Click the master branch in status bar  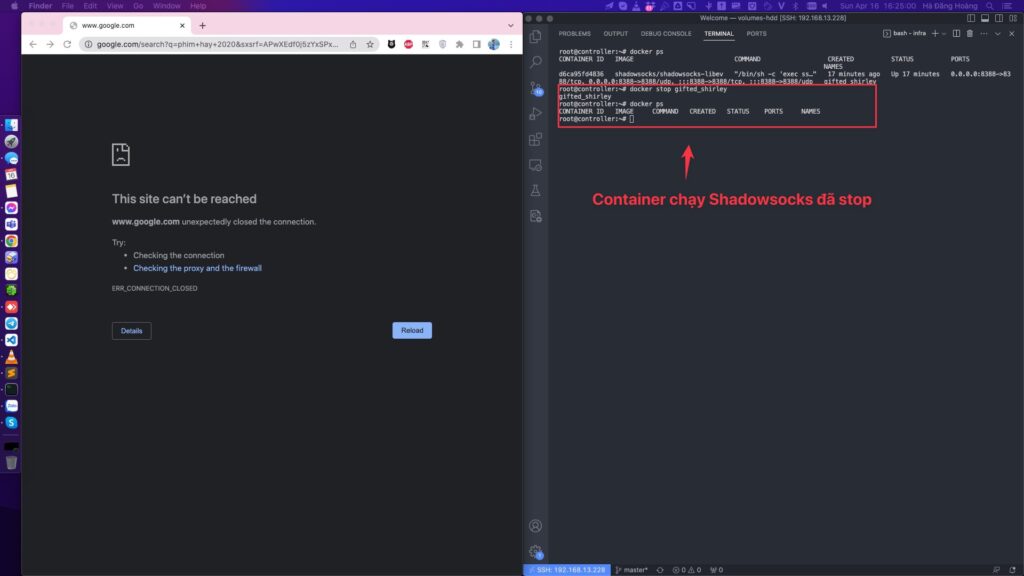(x=632, y=570)
